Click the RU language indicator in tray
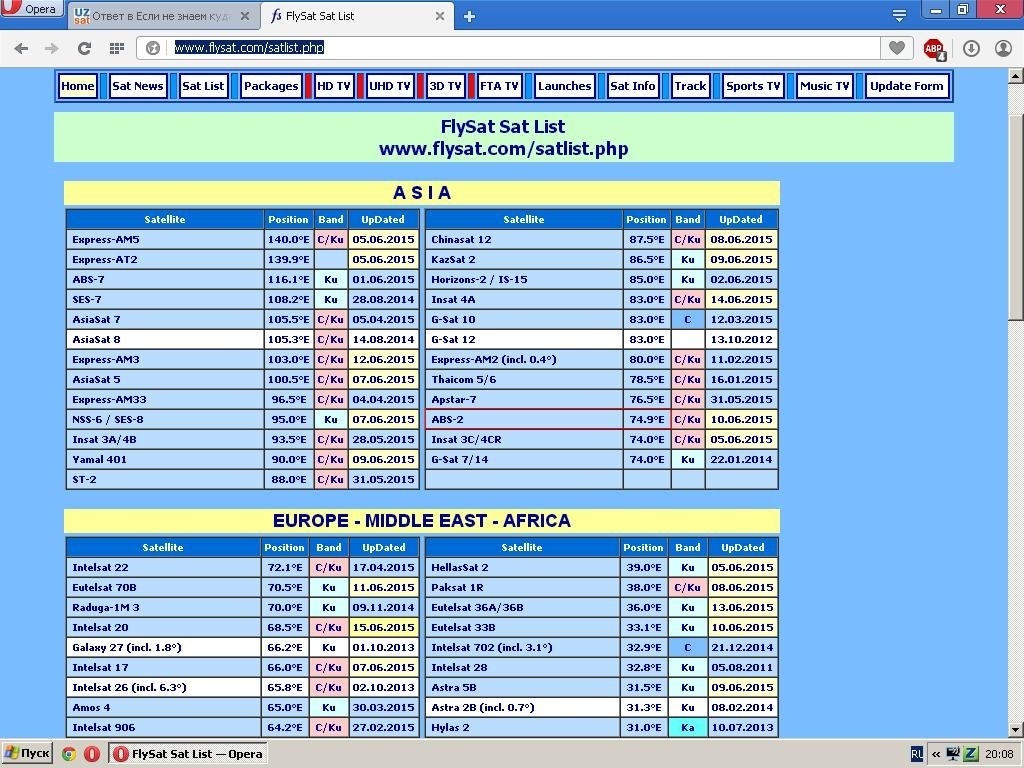Image resolution: width=1024 pixels, height=768 pixels. 916,754
